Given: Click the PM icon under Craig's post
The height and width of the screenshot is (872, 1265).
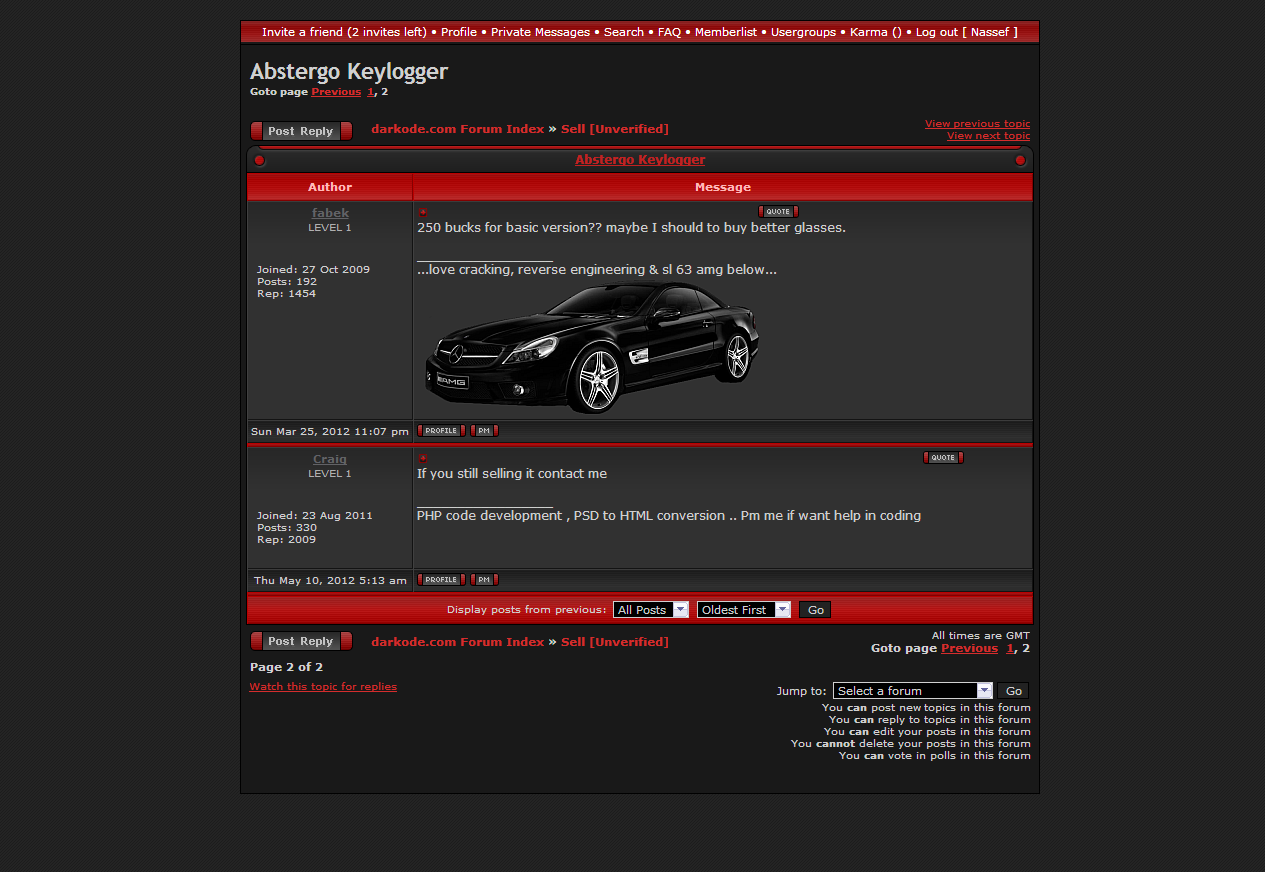Looking at the screenshot, I should coord(484,580).
